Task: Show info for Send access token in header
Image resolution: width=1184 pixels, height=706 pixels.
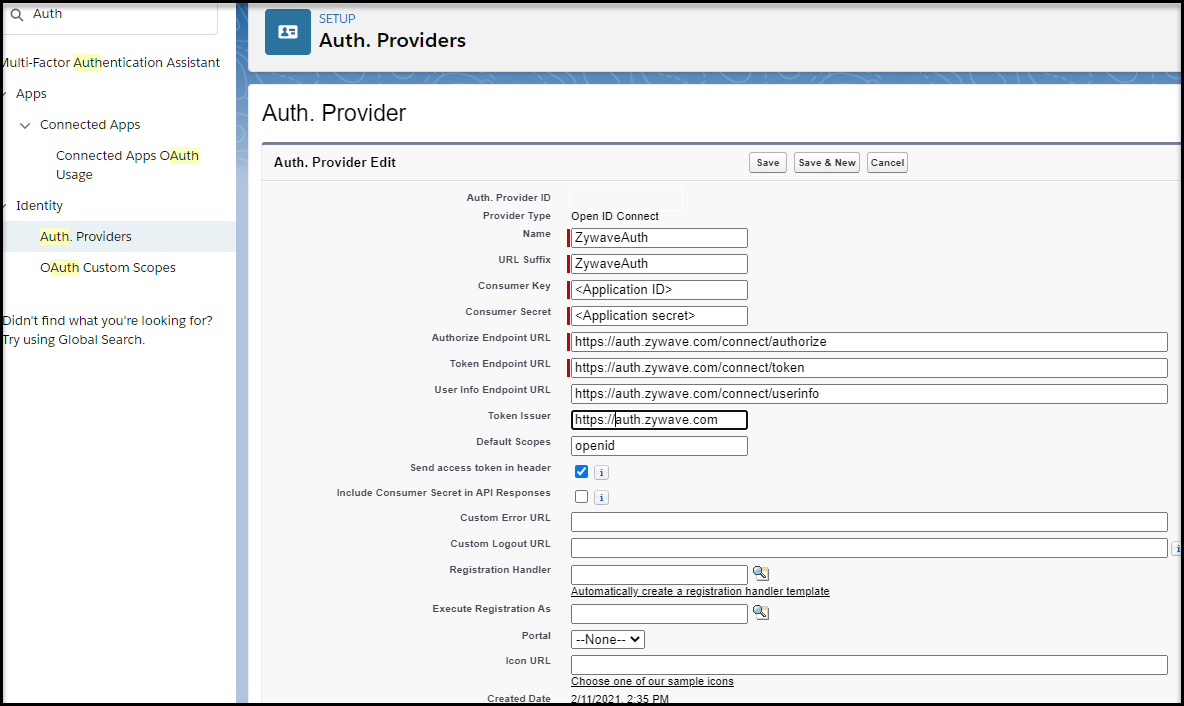Action: click(x=601, y=473)
